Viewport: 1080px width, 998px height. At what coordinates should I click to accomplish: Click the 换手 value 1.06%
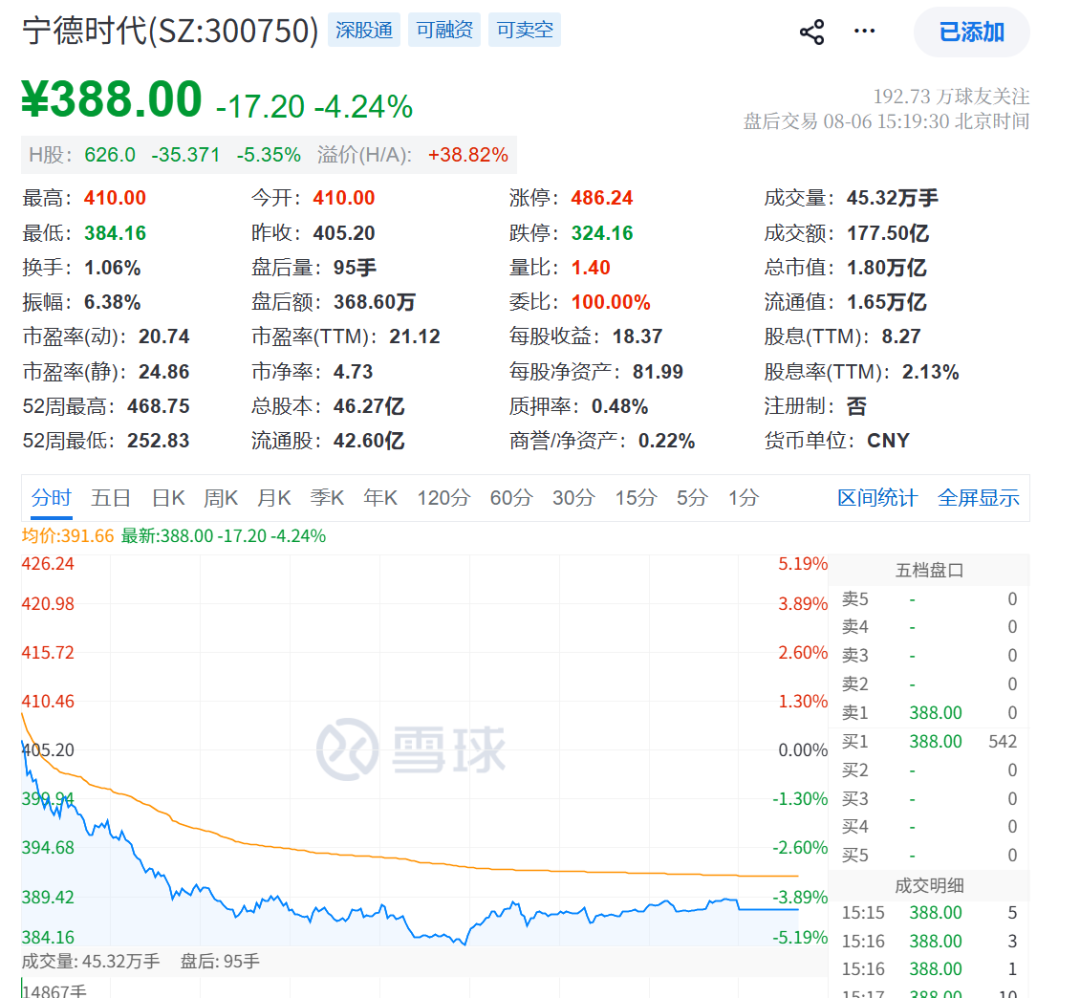tap(112, 267)
